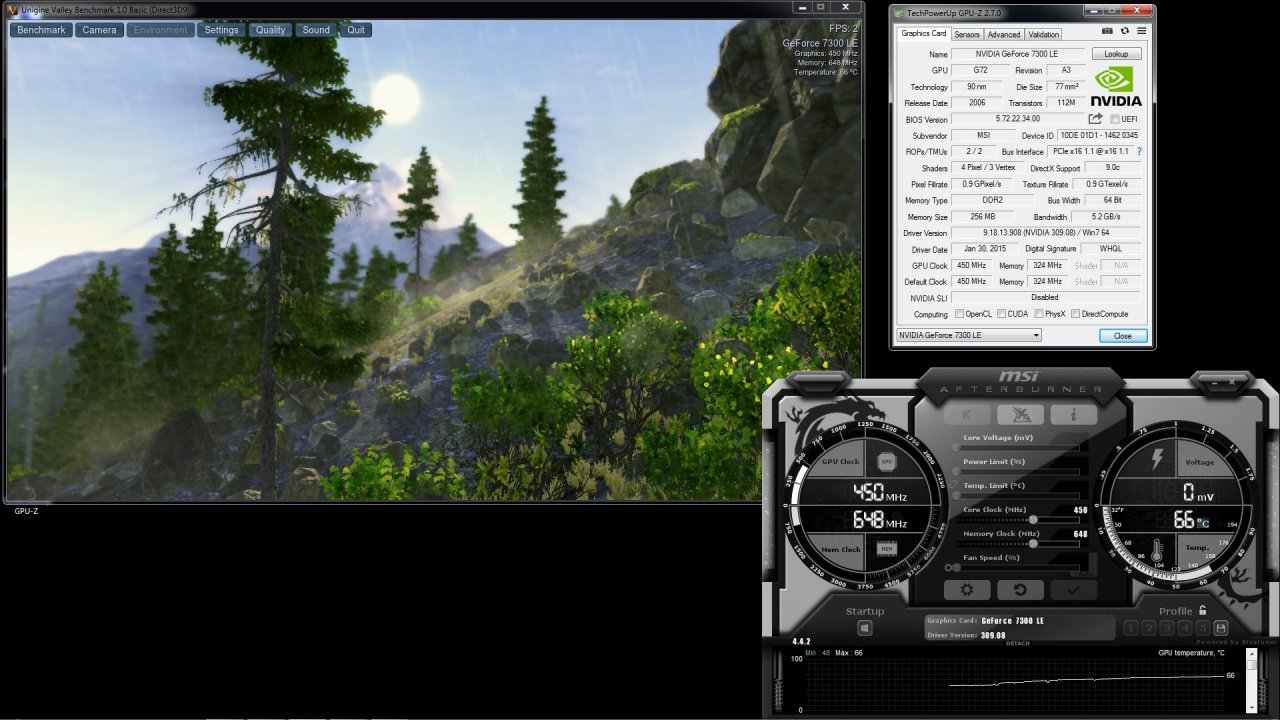Open the Quality dropdown in Valley
This screenshot has height=720, width=1280.
[270, 30]
